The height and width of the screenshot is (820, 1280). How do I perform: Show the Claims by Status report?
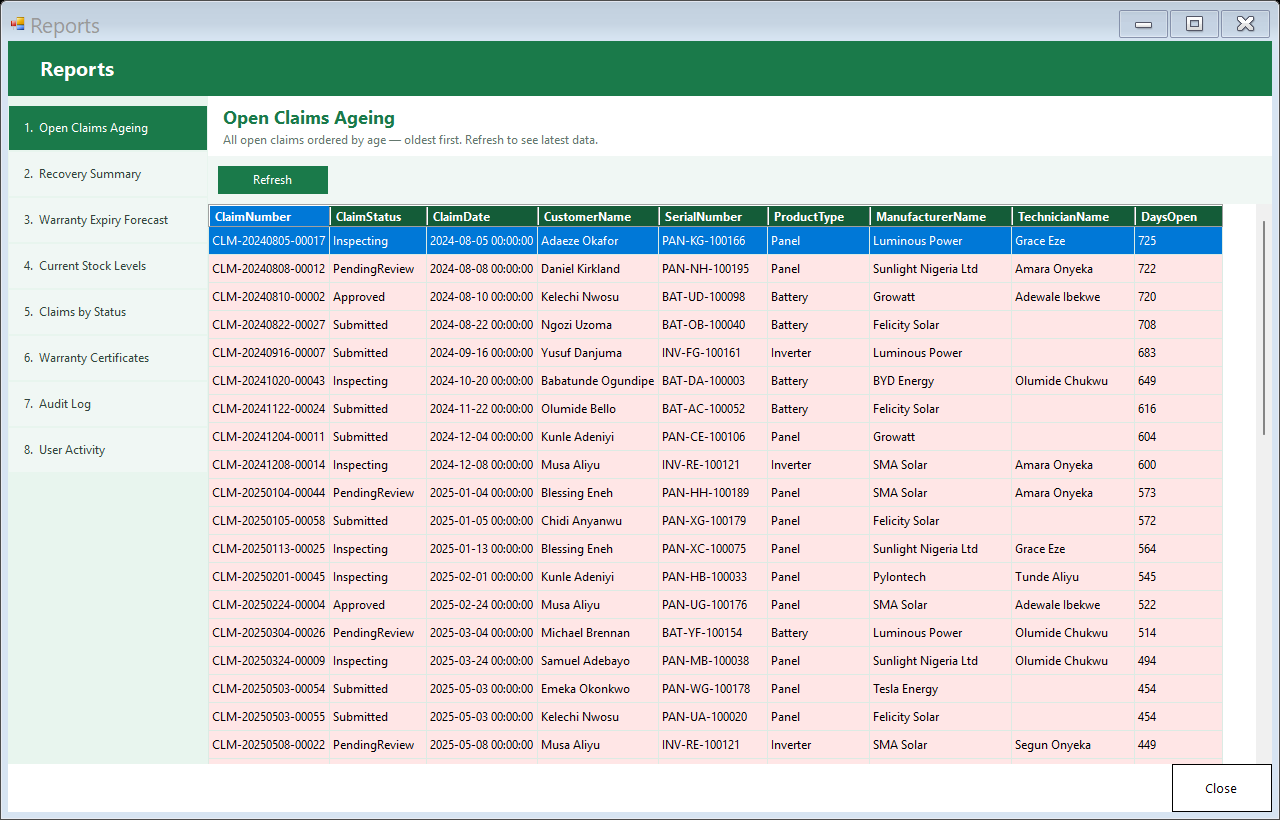tap(108, 312)
